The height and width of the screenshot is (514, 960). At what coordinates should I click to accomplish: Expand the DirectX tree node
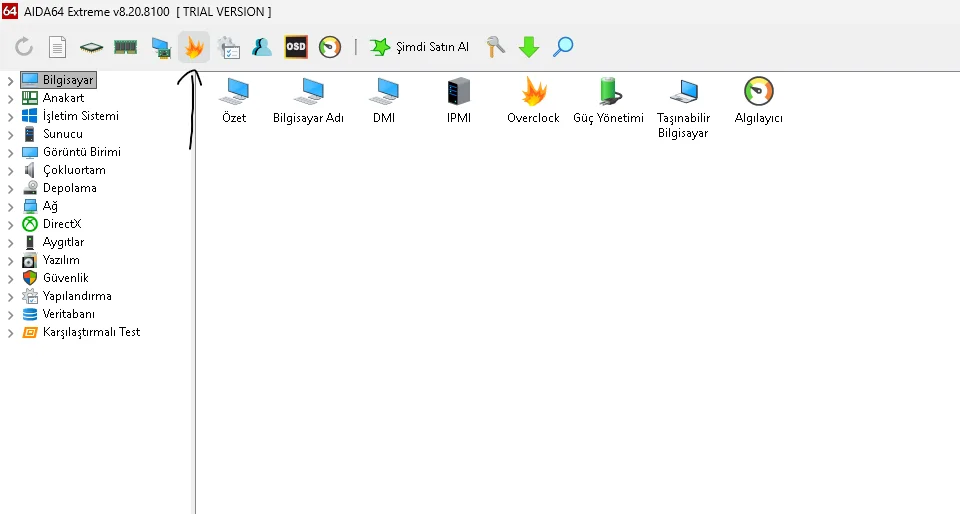pyautogui.click(x=10, y=225)
